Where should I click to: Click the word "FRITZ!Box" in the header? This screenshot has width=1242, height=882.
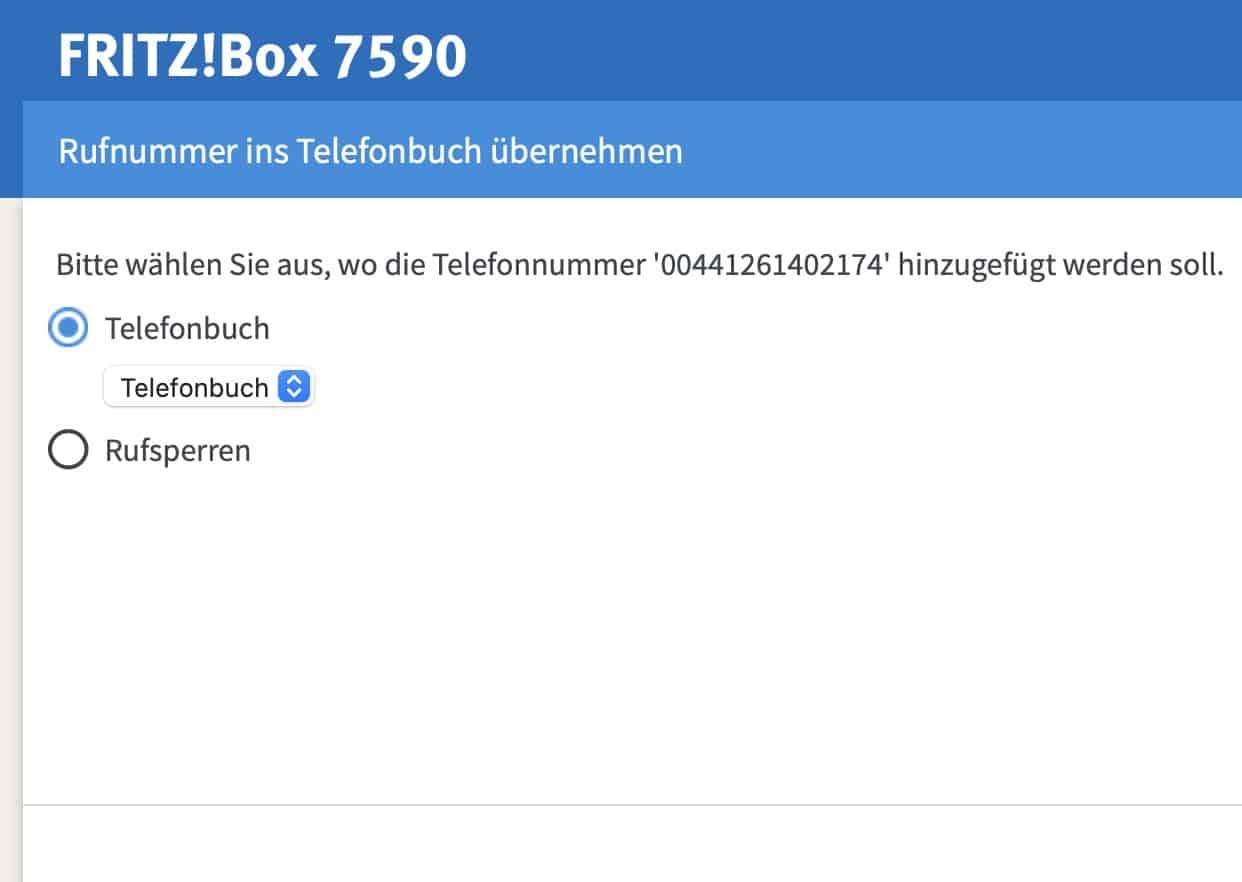click(188, 55)
